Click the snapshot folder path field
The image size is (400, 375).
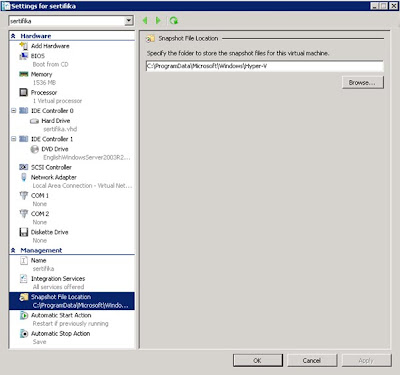(265, 66)
